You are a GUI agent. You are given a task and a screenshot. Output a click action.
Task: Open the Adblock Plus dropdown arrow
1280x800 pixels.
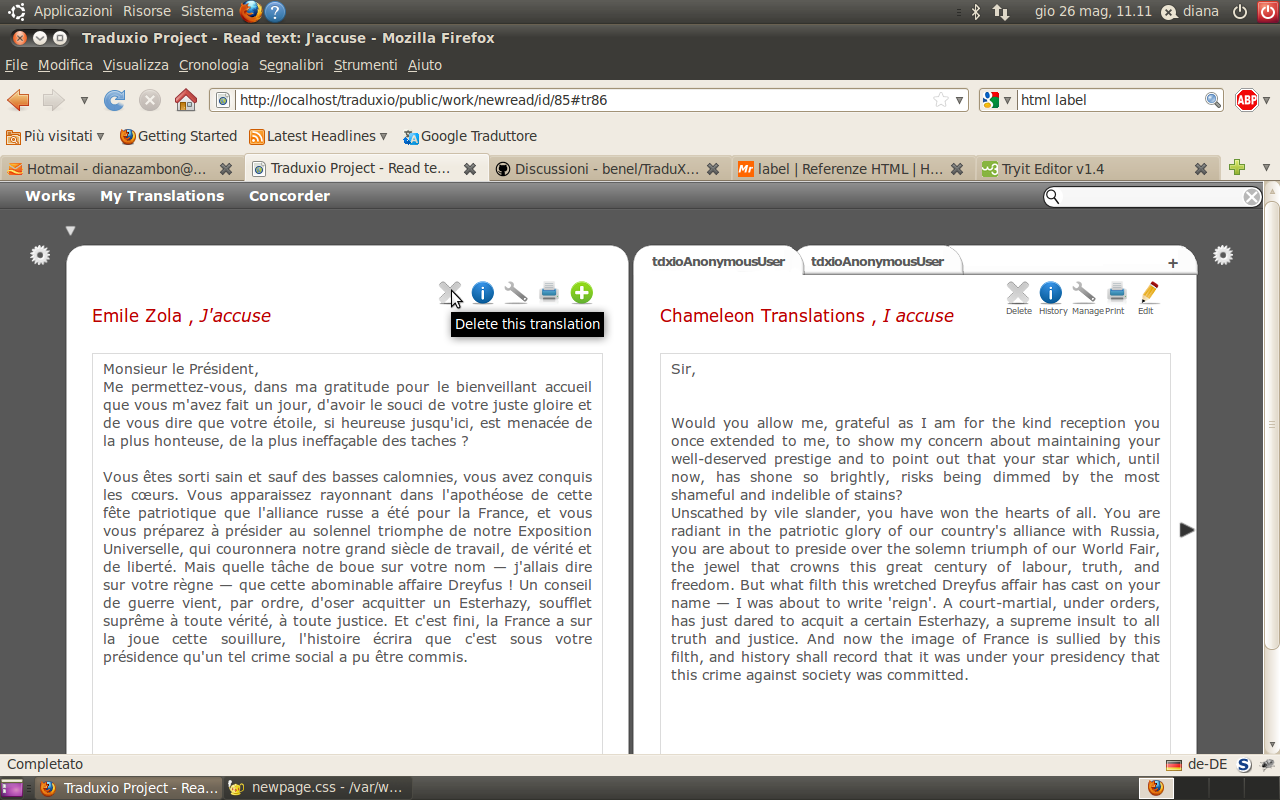click(1266, 100)
